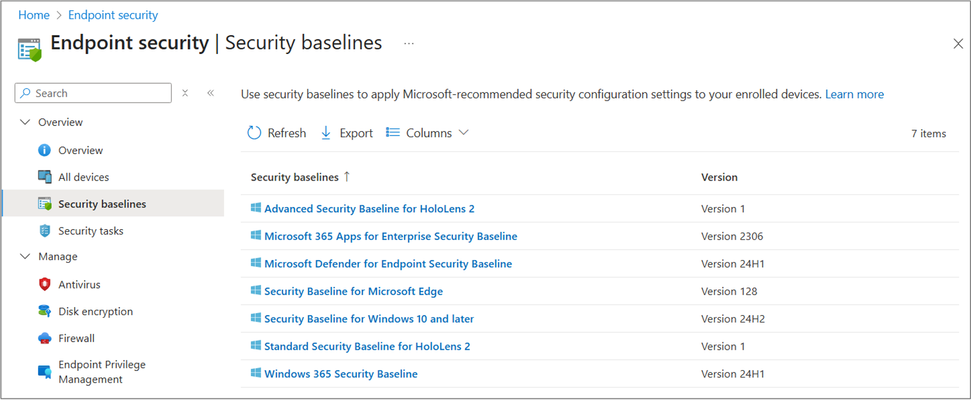Click the Version column header
Image resolution: width=971 pixels, height=400 pixels.
[x=719, y=177]
